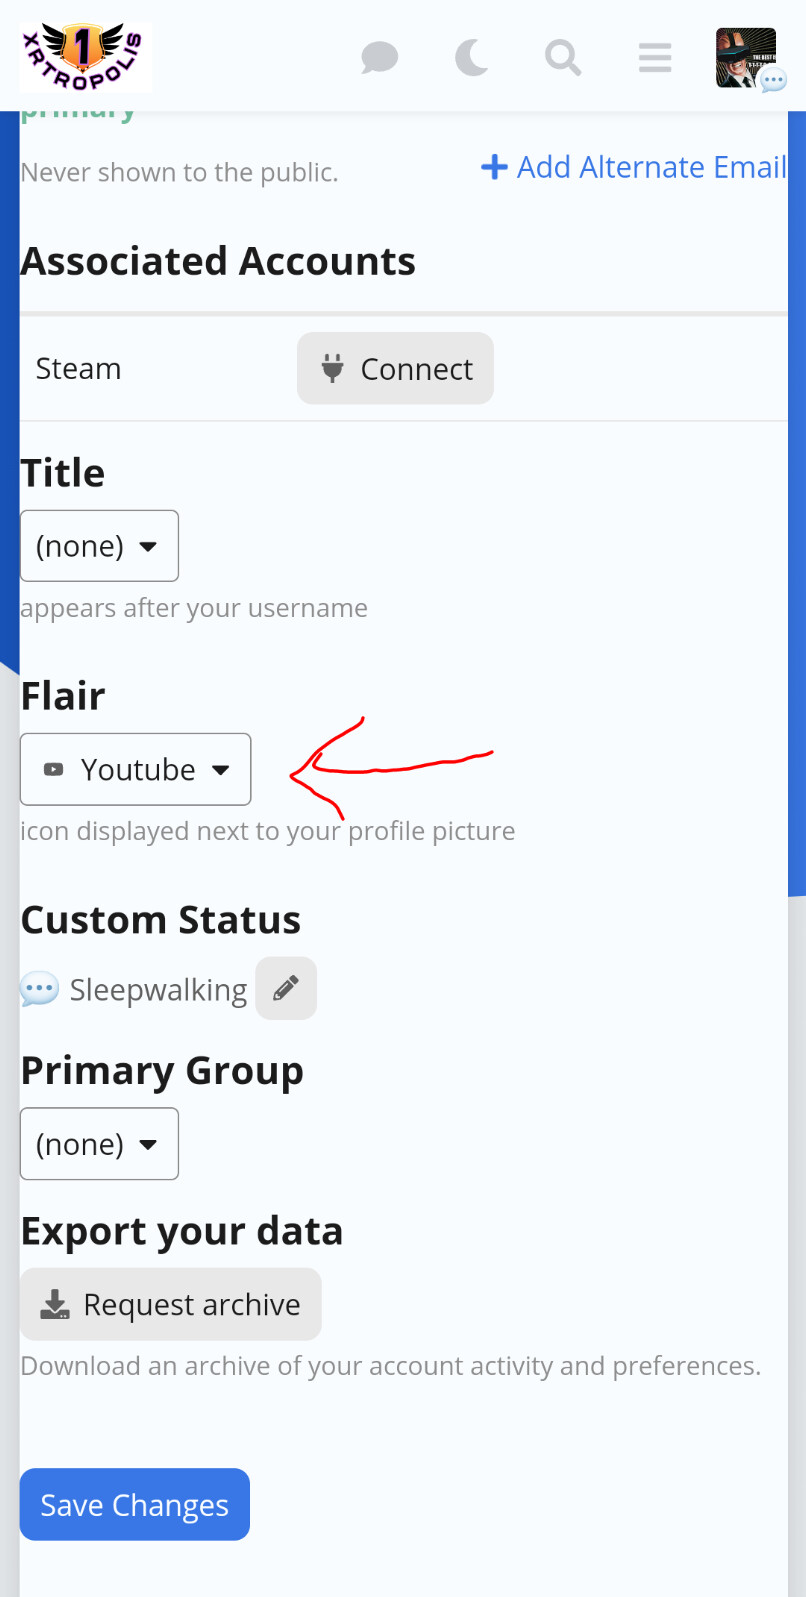Click the Sleepwalking status text
Screen dimensions: 806x1597
coord(158,990)
